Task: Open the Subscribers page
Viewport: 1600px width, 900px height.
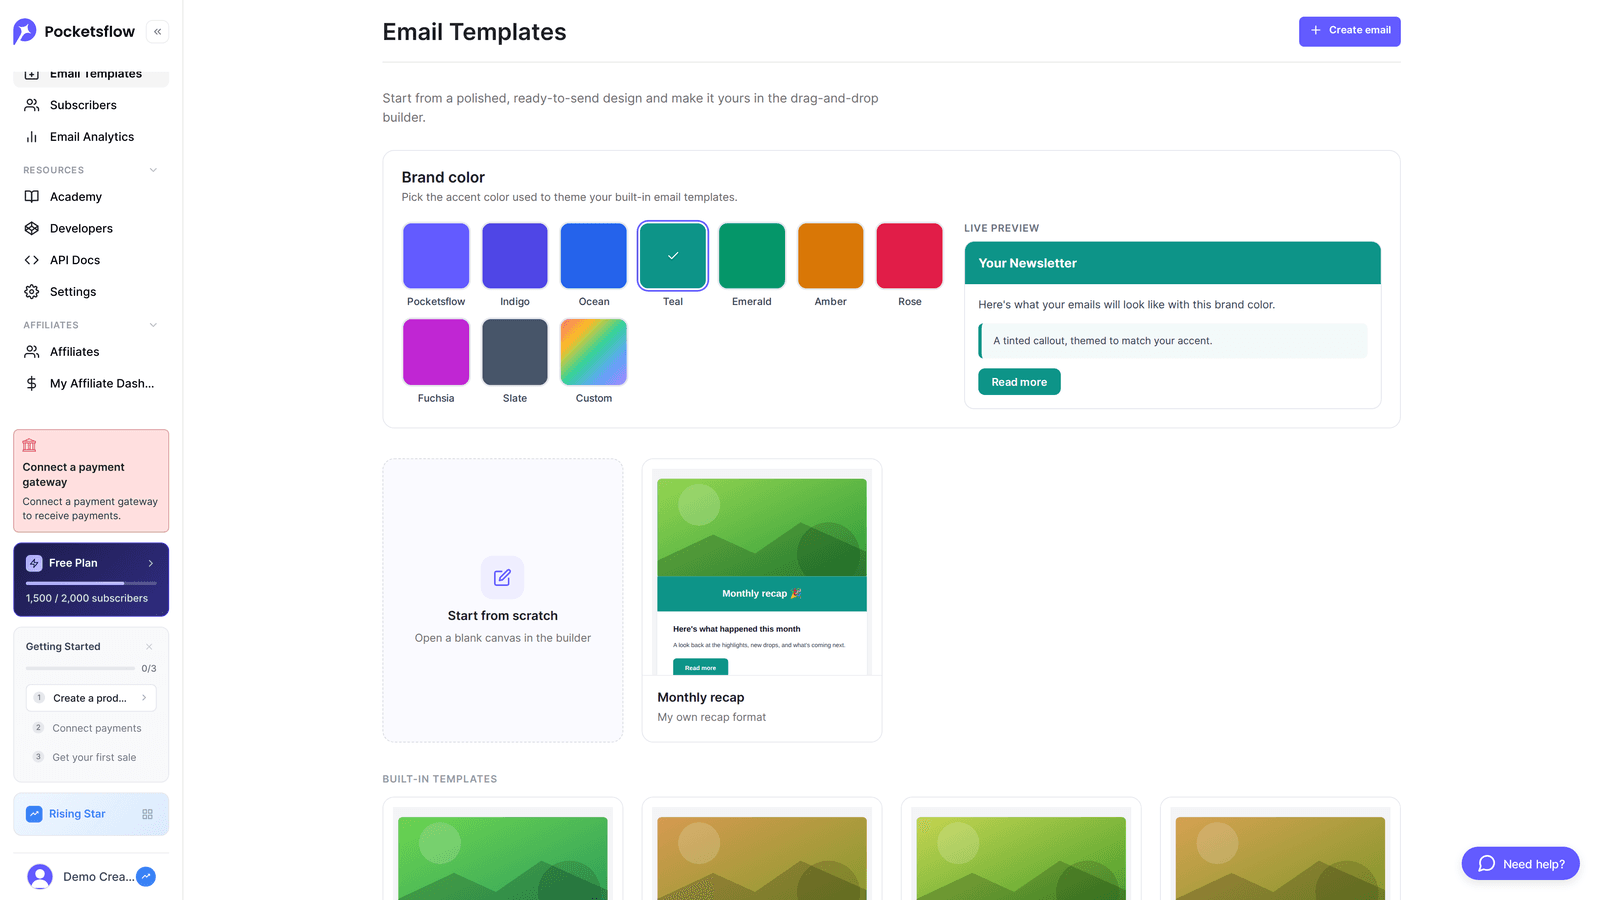Action: pos(91,105)
